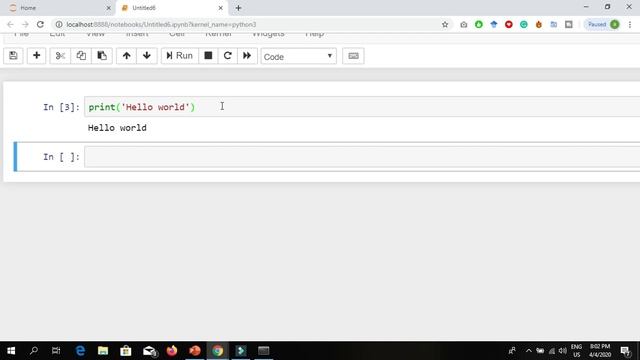This screenshot has height=360, width=640.
Task: View site information icon in address bar
Action: [59, 24]
